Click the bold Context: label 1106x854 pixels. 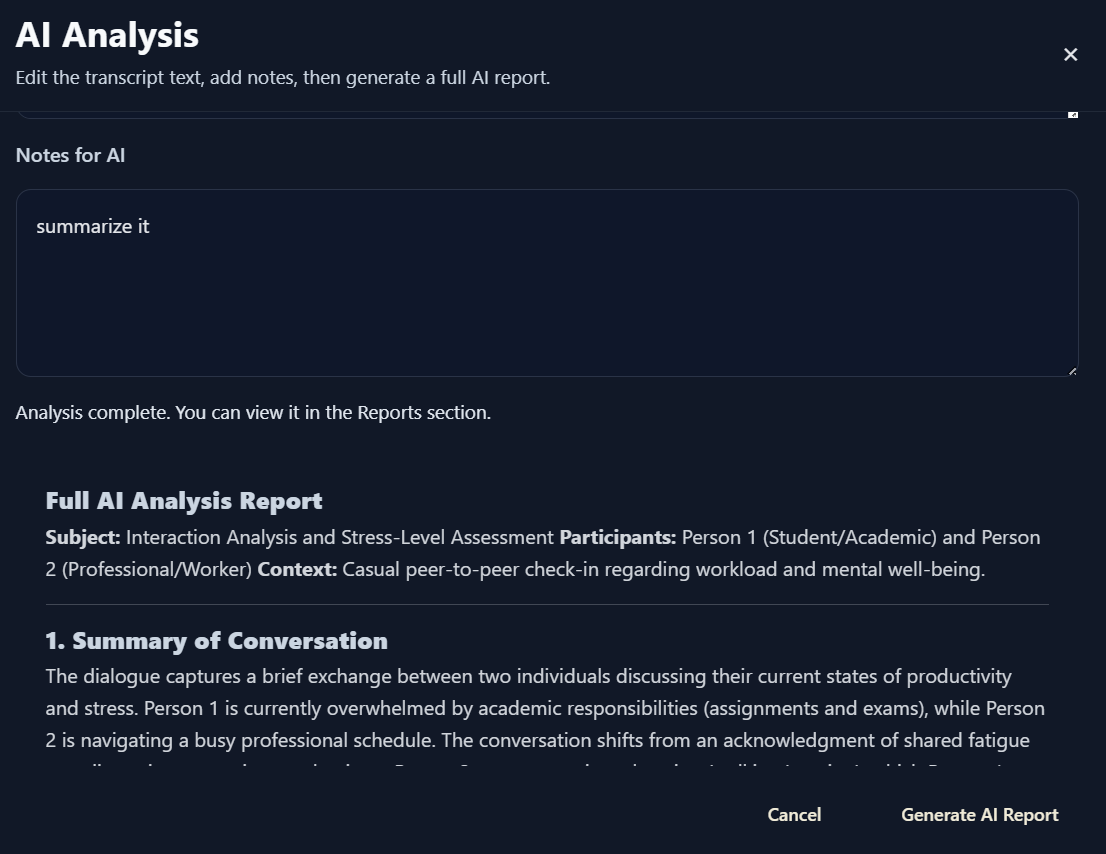coord(297,569)
